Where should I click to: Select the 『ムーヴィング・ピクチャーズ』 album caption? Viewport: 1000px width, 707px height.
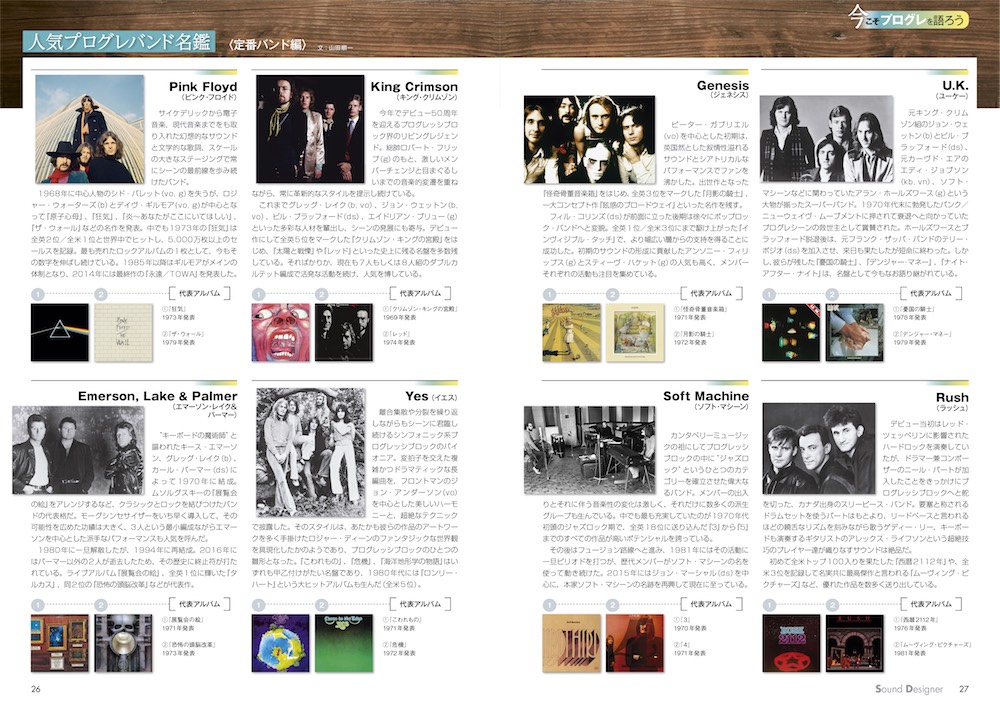pyautogui.click(x=932, y=648)
